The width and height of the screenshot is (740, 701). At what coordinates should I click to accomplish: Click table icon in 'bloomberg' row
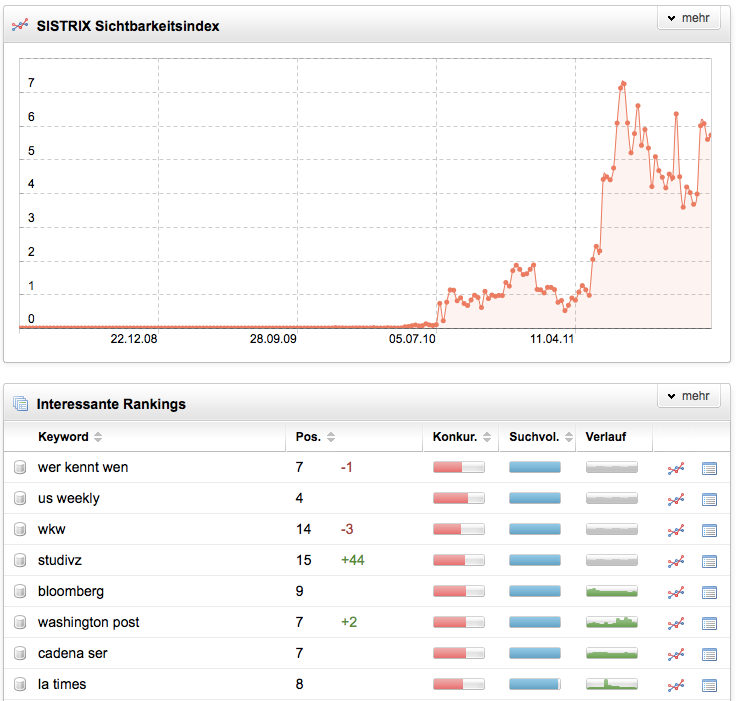[710, 592]
